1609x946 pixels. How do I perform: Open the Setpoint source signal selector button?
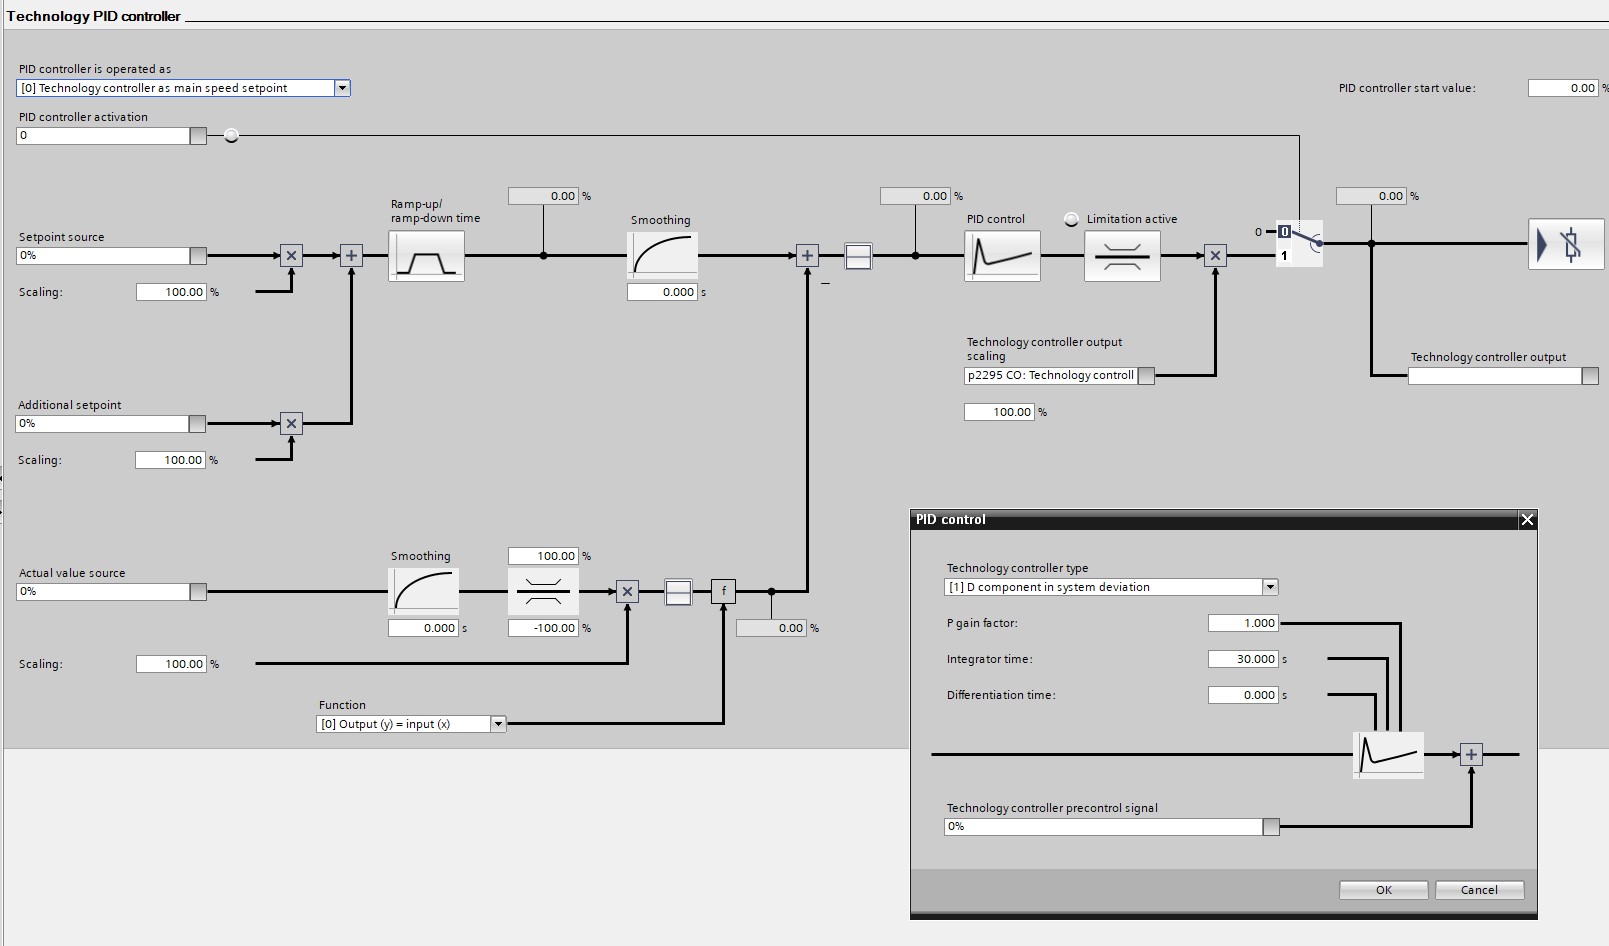click(198, 256)
